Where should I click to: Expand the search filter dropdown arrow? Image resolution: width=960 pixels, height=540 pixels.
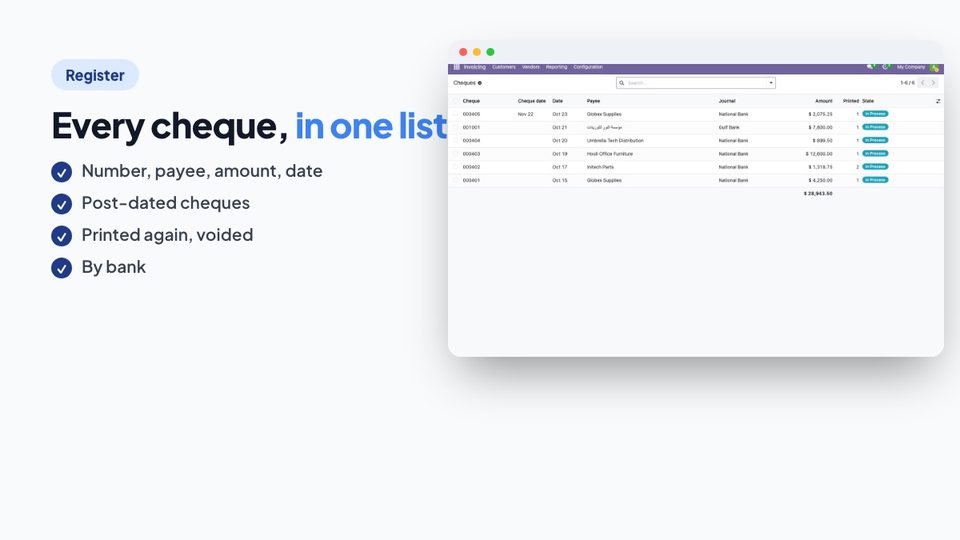[x=771, y=83]
